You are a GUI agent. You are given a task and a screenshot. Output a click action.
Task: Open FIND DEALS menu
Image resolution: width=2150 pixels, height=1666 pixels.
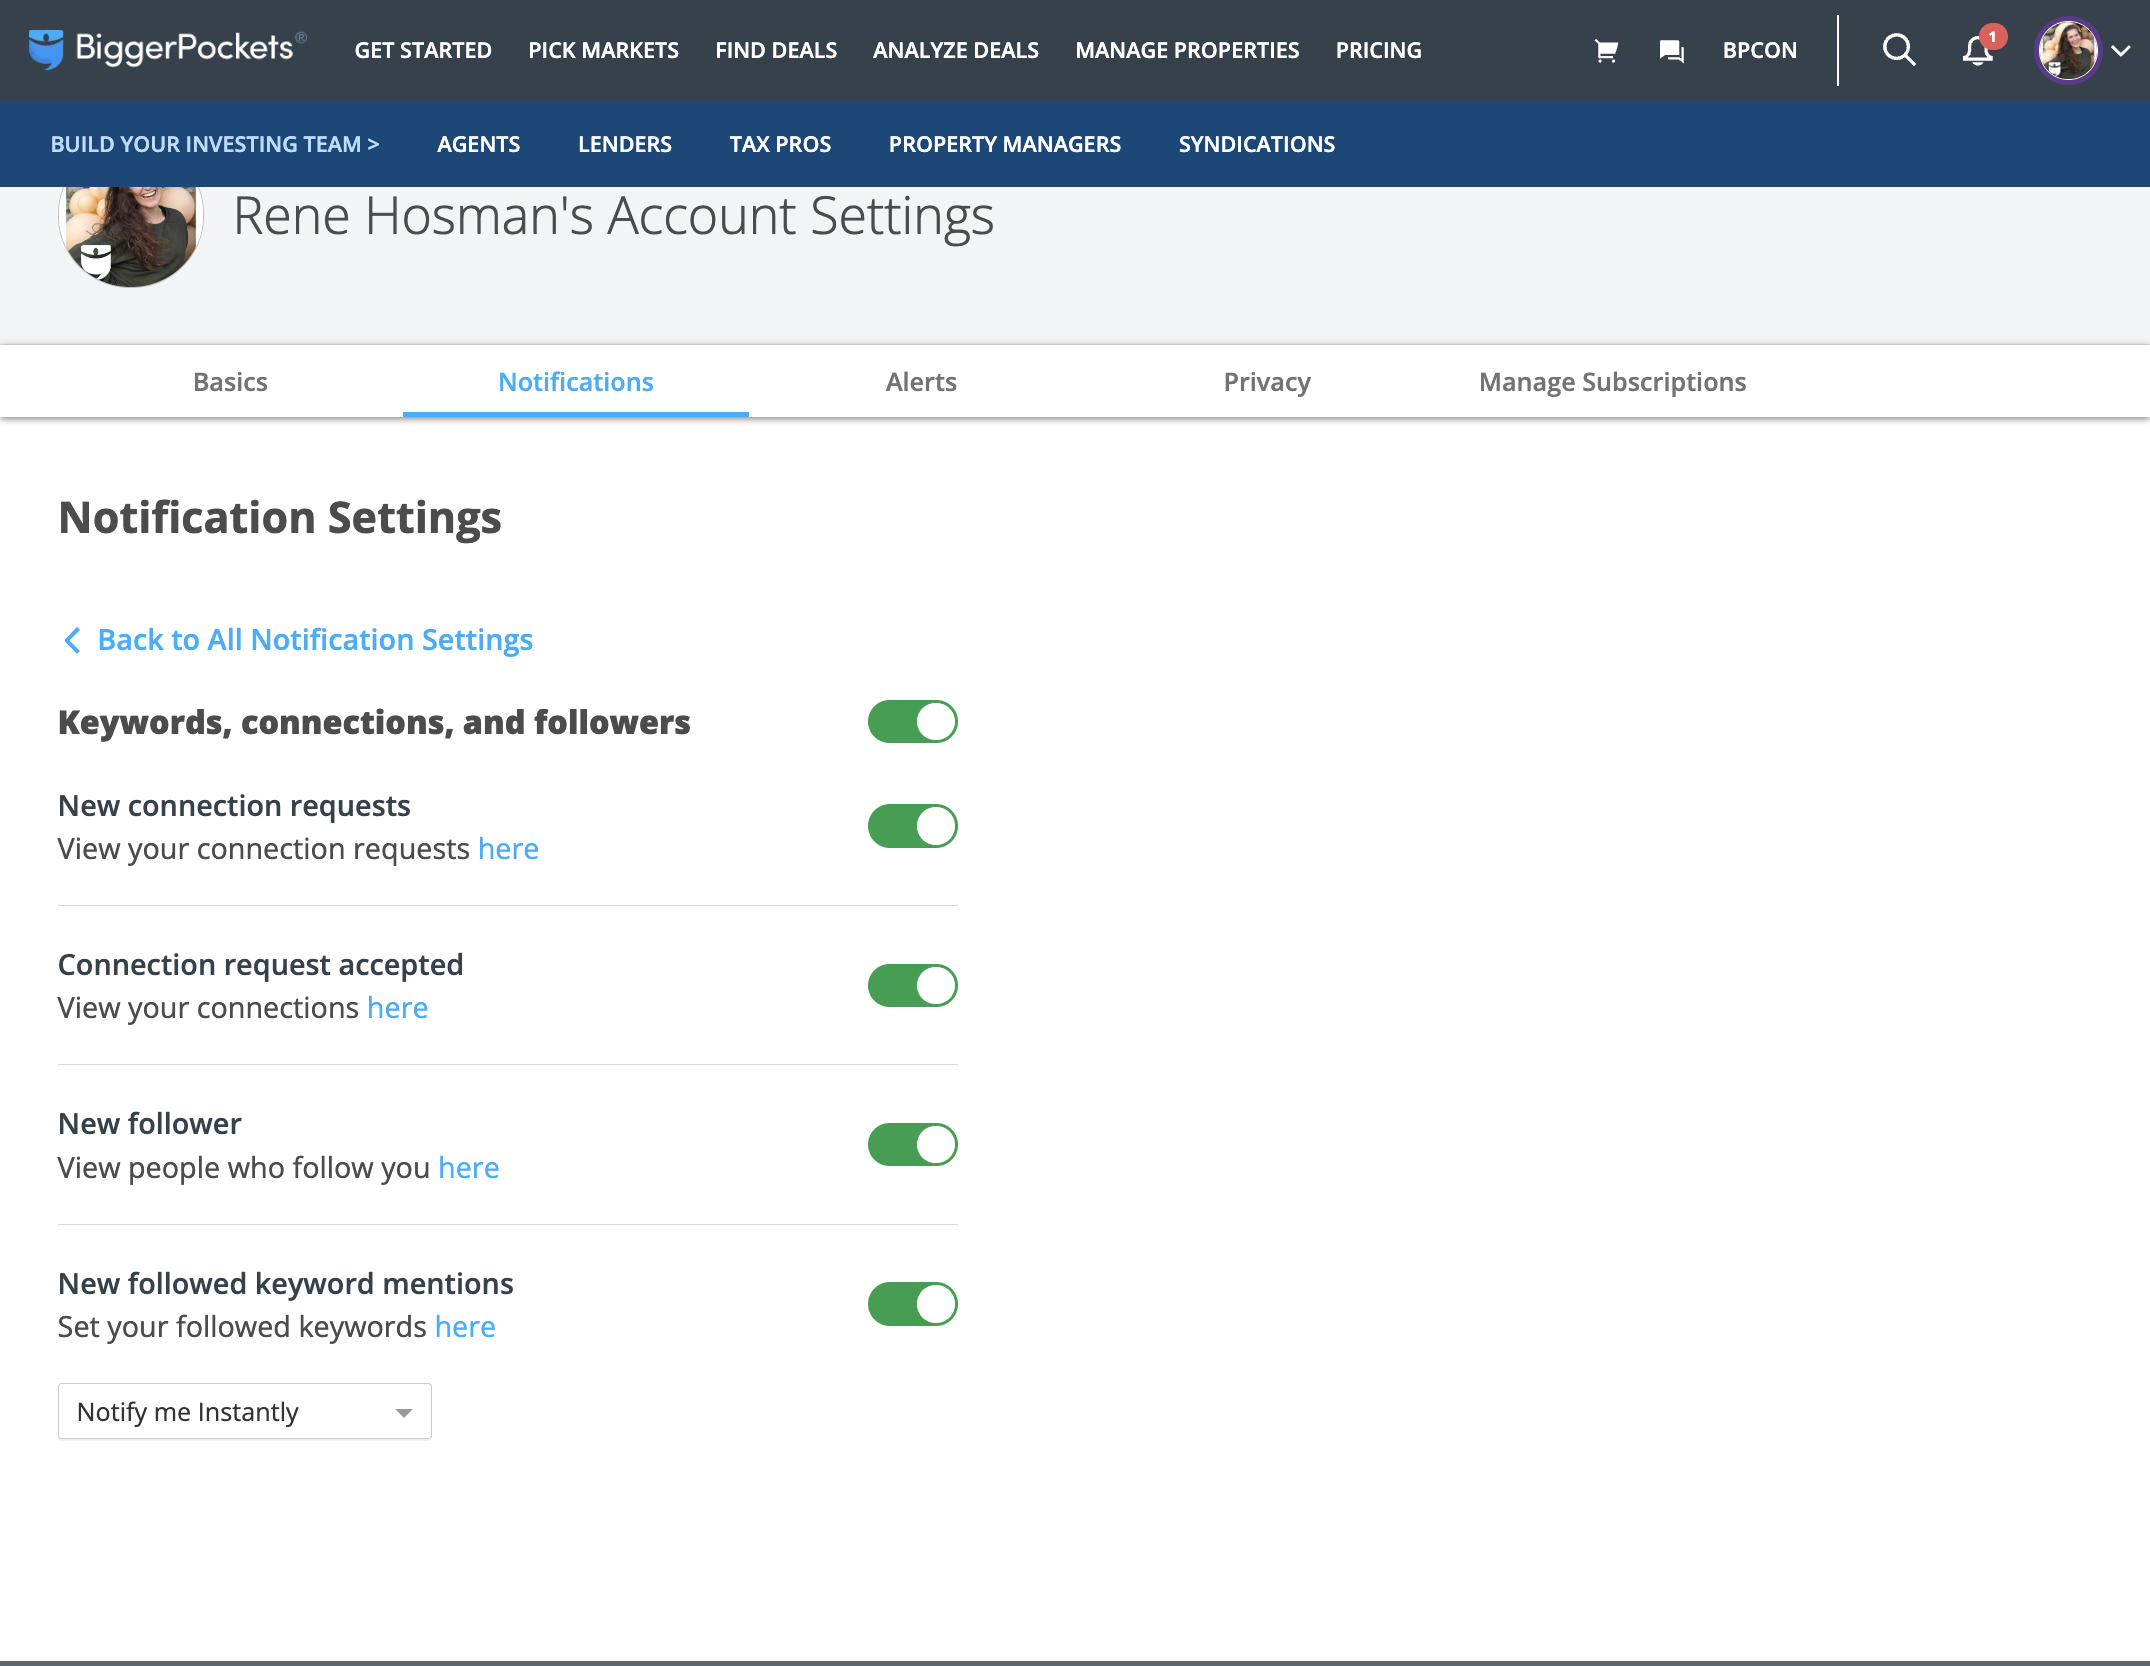point(776,50)
